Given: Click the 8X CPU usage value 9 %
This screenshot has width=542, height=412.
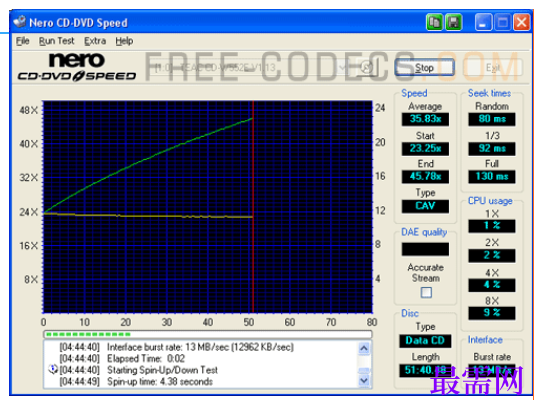Looking at the screenshot, I should point(492,313).
